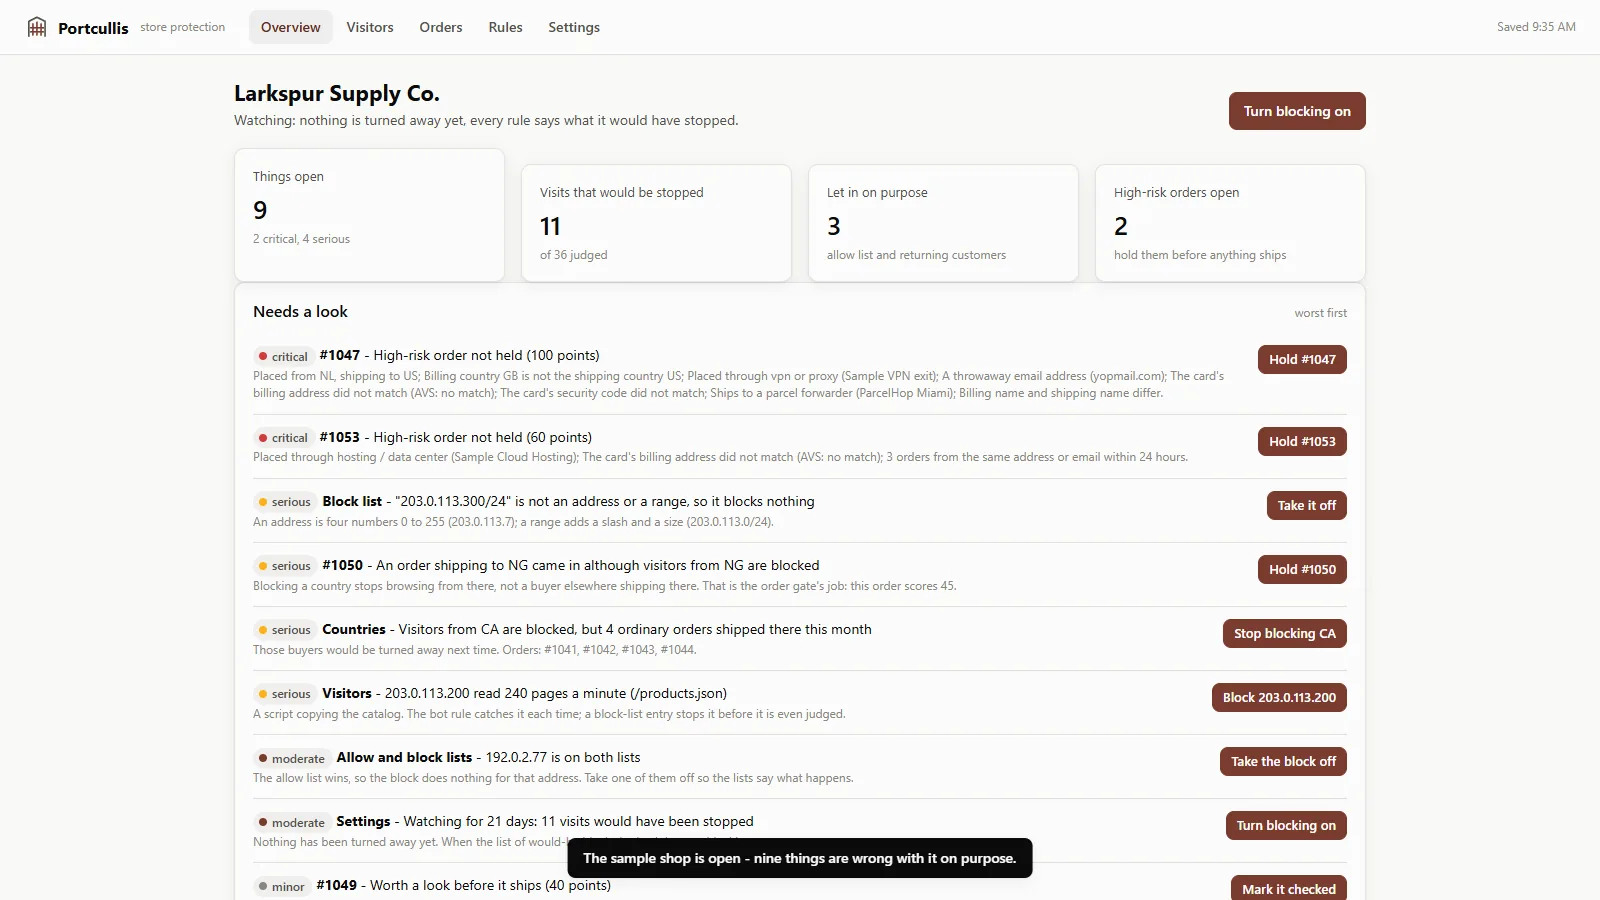The image size is (1600, 900).
Task: Click the "2 critical, 4 serious" summary text
Action: (x=301, y=239)
